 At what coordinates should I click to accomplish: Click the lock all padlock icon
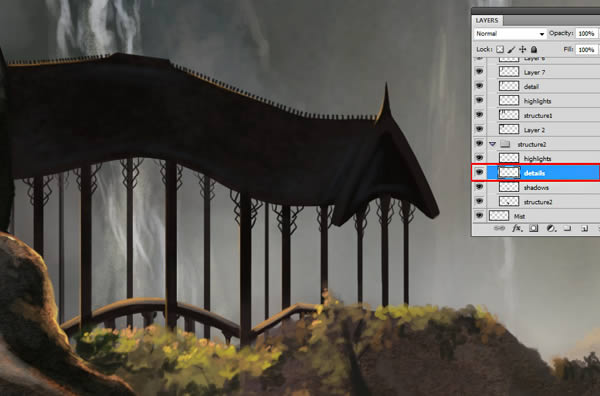[534, 49]
